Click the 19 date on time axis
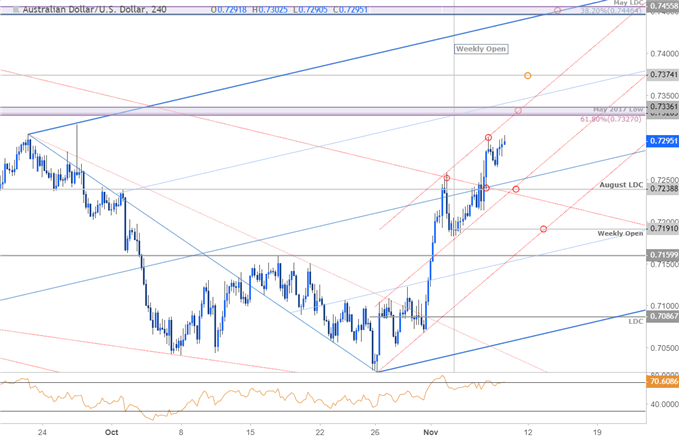 point(597,432)
